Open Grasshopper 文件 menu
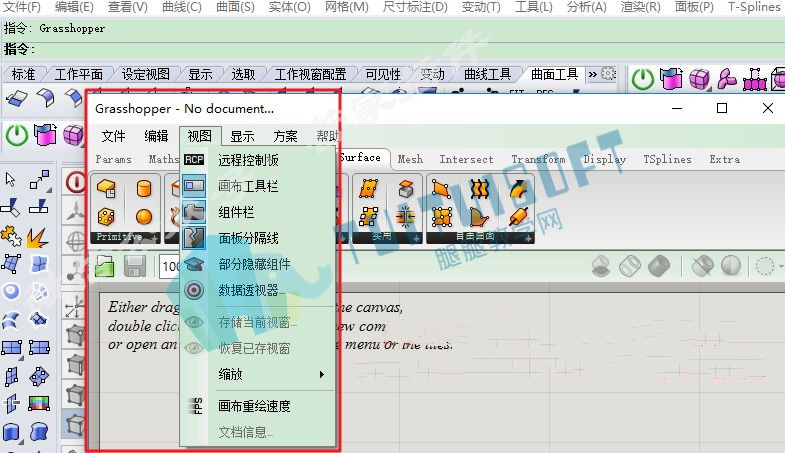The image size is (785, 453). [114, 136]
